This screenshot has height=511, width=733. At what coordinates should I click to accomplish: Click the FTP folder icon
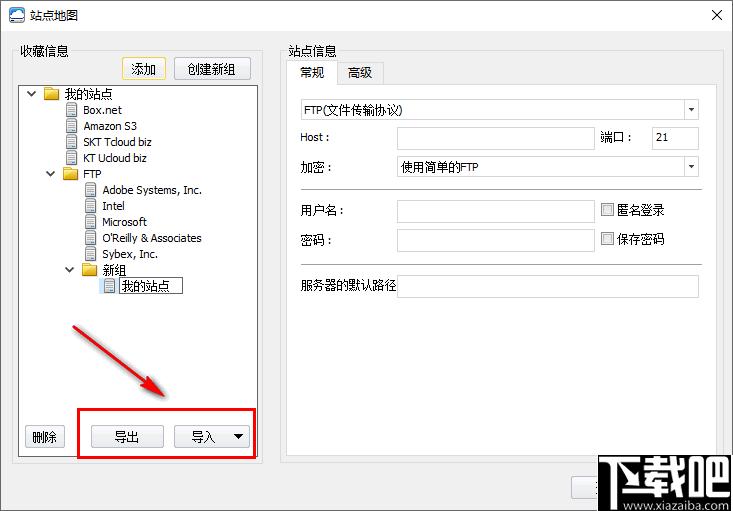coord(71,174)
